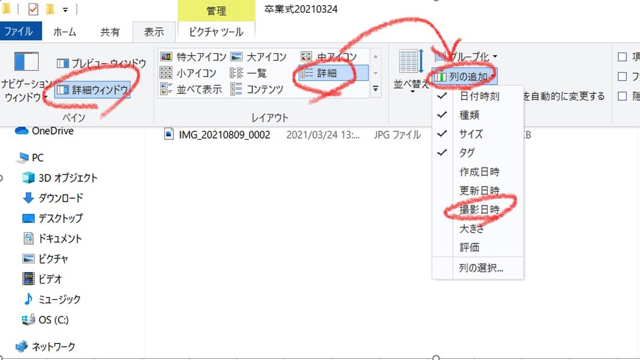Select Small icons (小アイコン) layout
The width and height of the screenshot is (640, 360).
[188, 73]
